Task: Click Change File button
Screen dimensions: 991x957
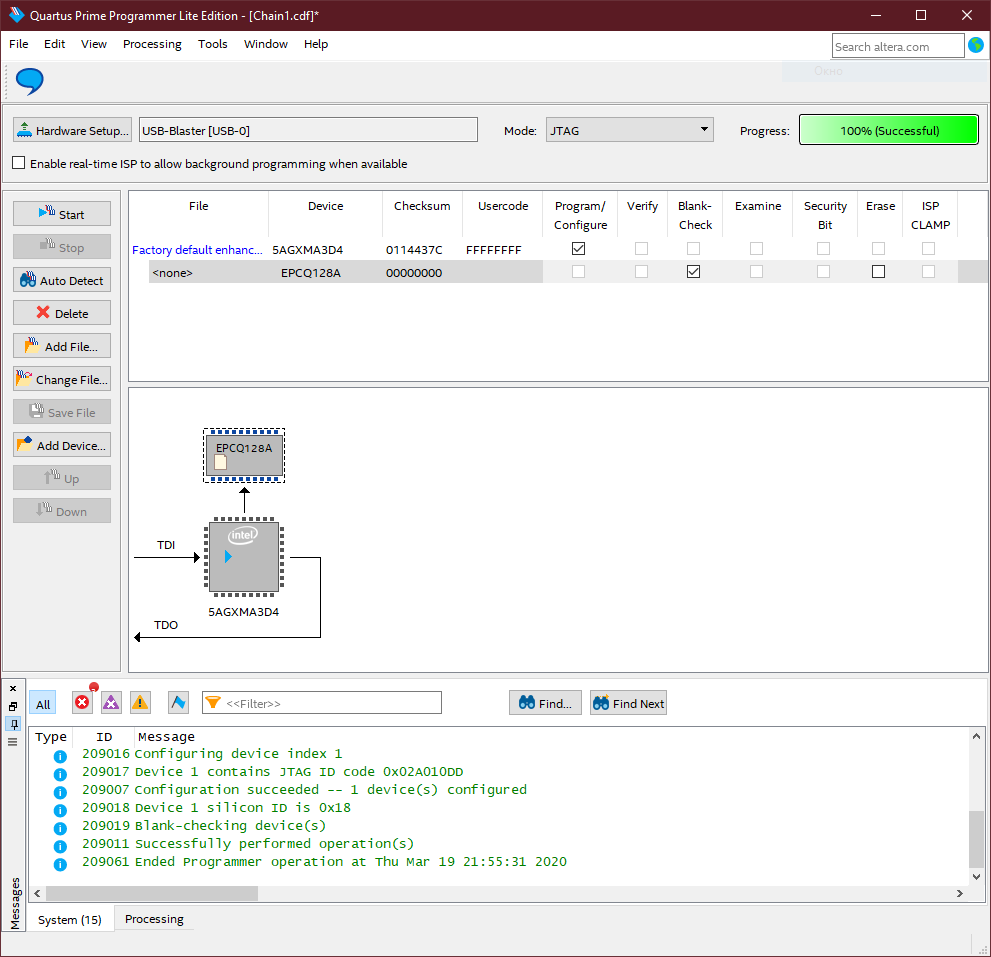Action: (x=62, y=379)
